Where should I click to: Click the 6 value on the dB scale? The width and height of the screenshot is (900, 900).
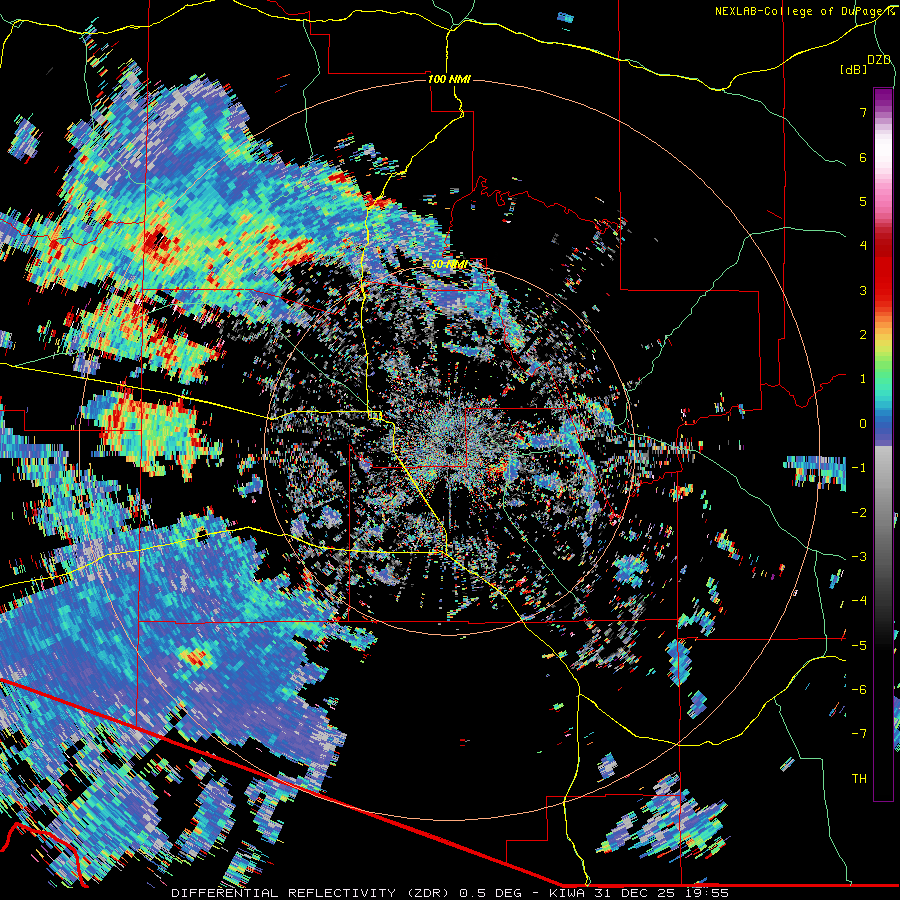click(x=863, y=157)
